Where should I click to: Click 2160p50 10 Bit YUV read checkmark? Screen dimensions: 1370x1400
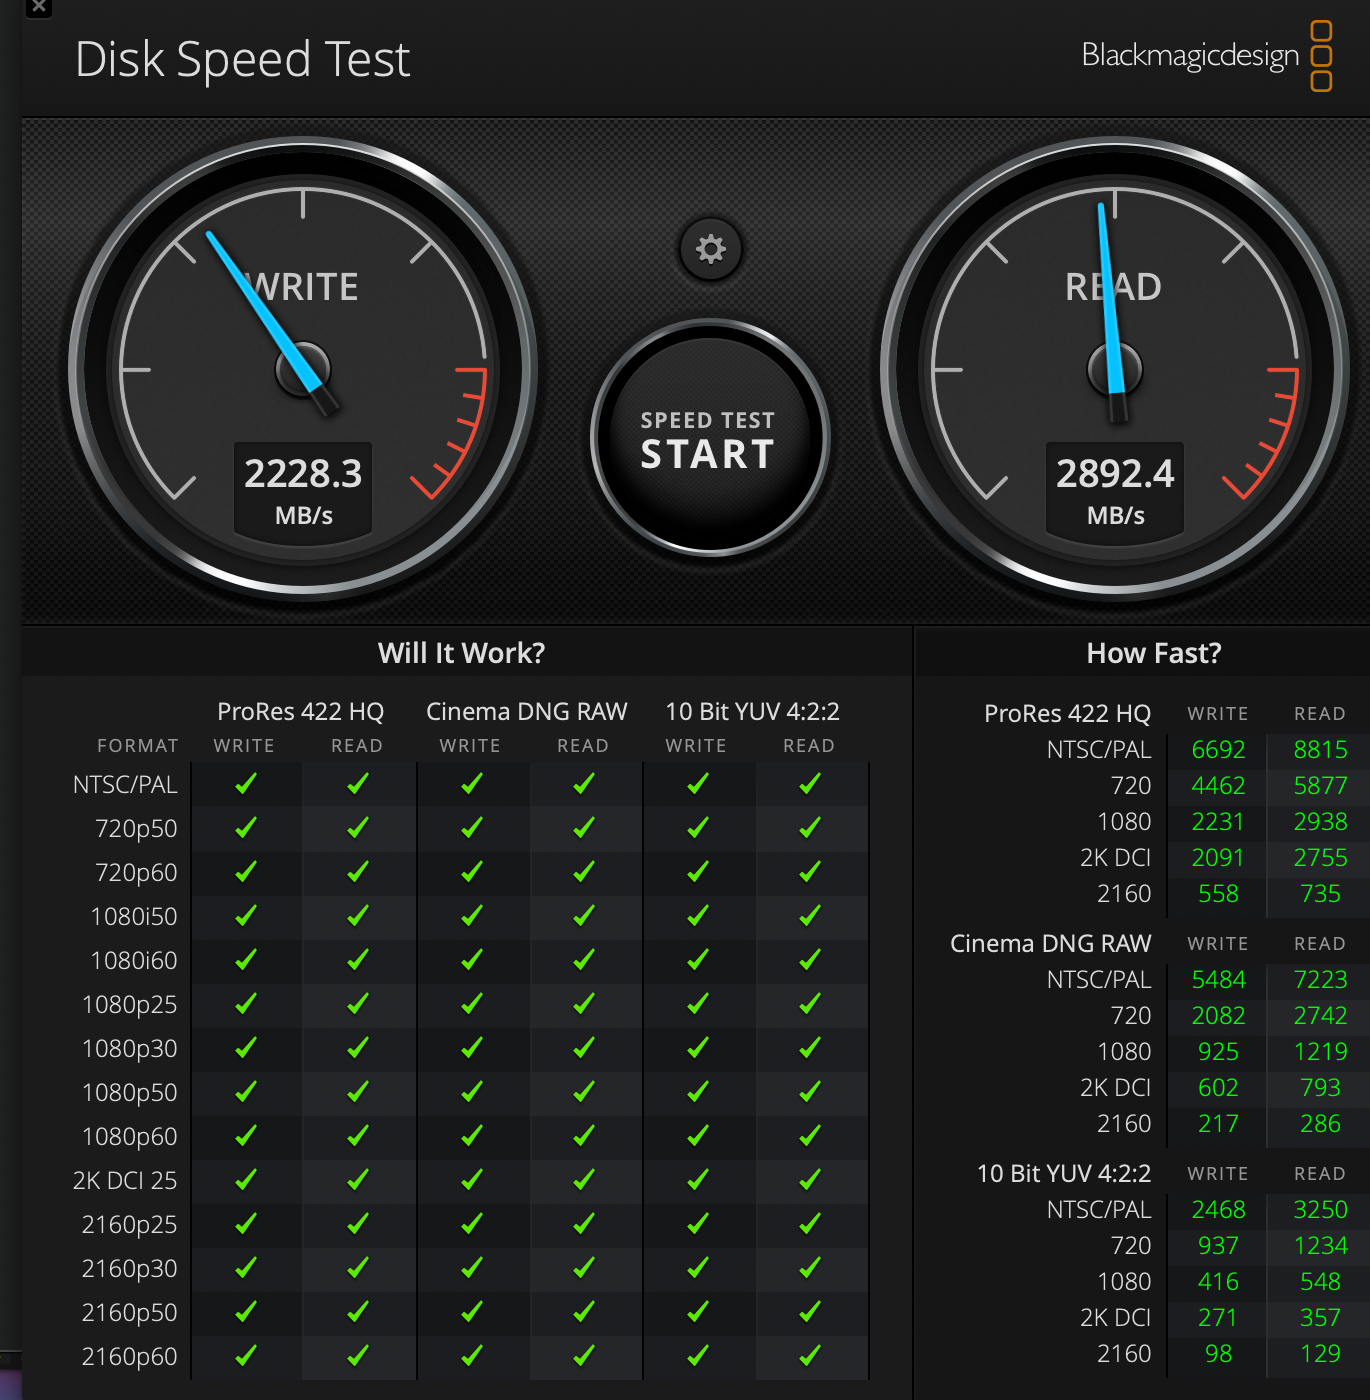click(810, 1312)
